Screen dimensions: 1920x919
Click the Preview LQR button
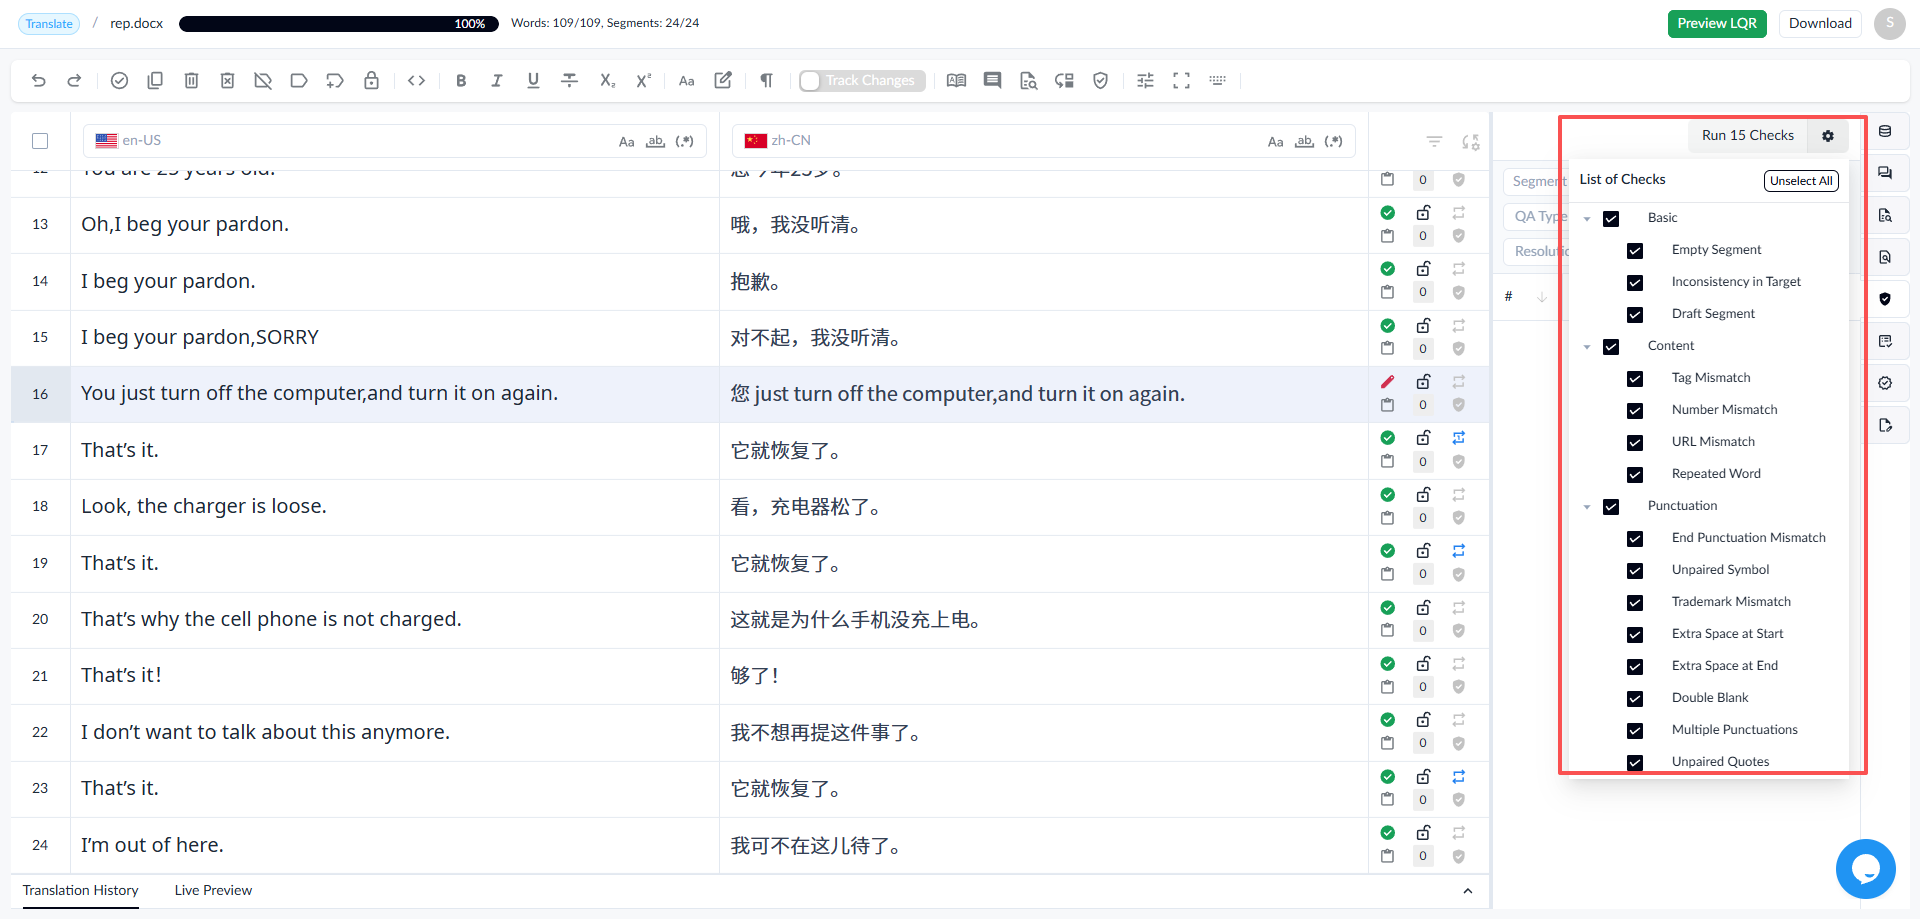1717,24
